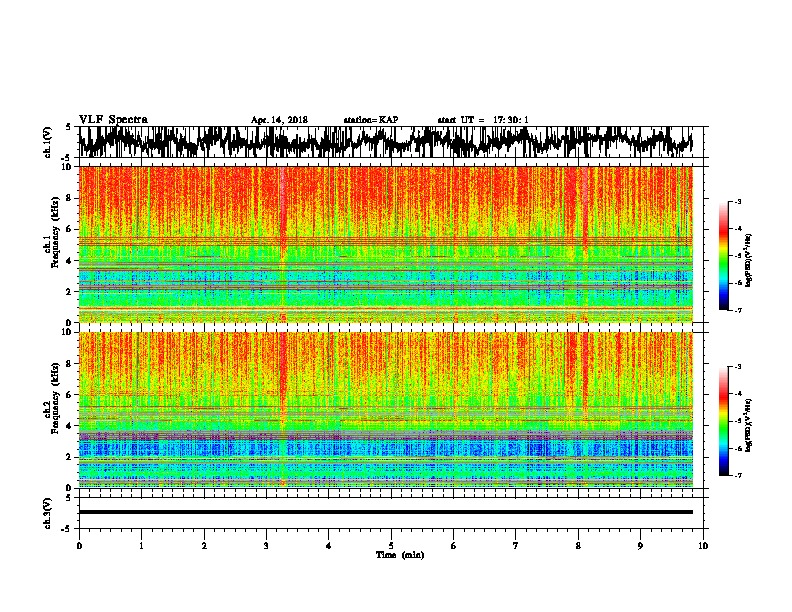Click time axis tick label "7"
792x612 pixels.
pos(516,545)
